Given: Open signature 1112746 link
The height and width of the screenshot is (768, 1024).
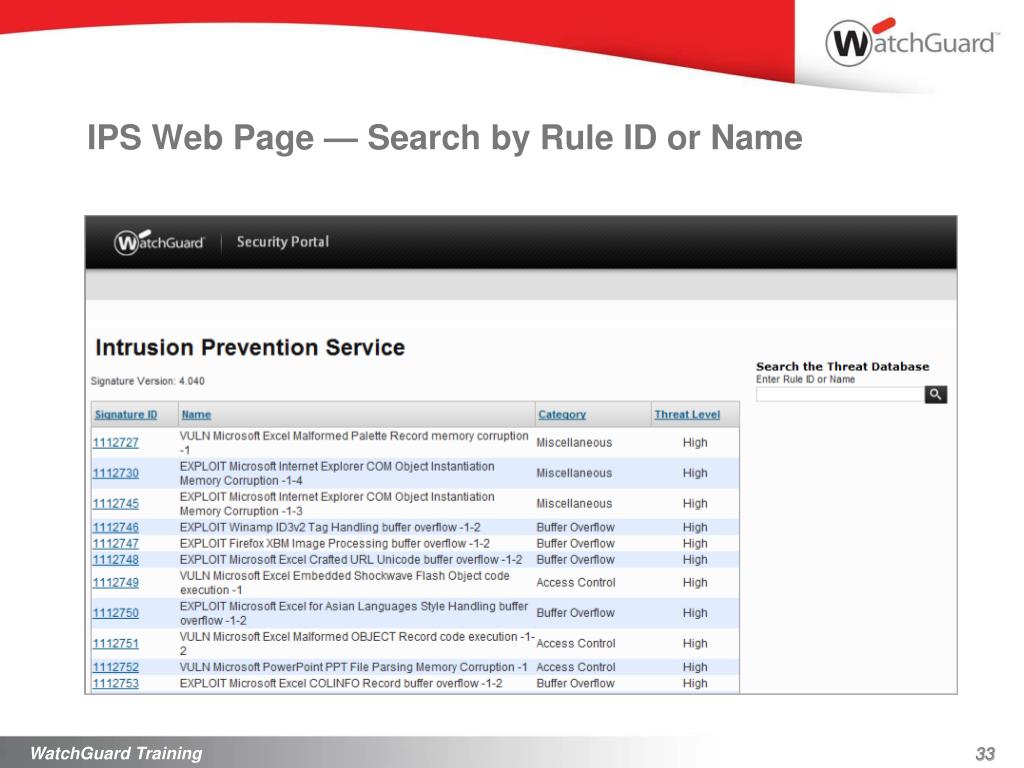Looking at the screenshot, I should (116, 527).
